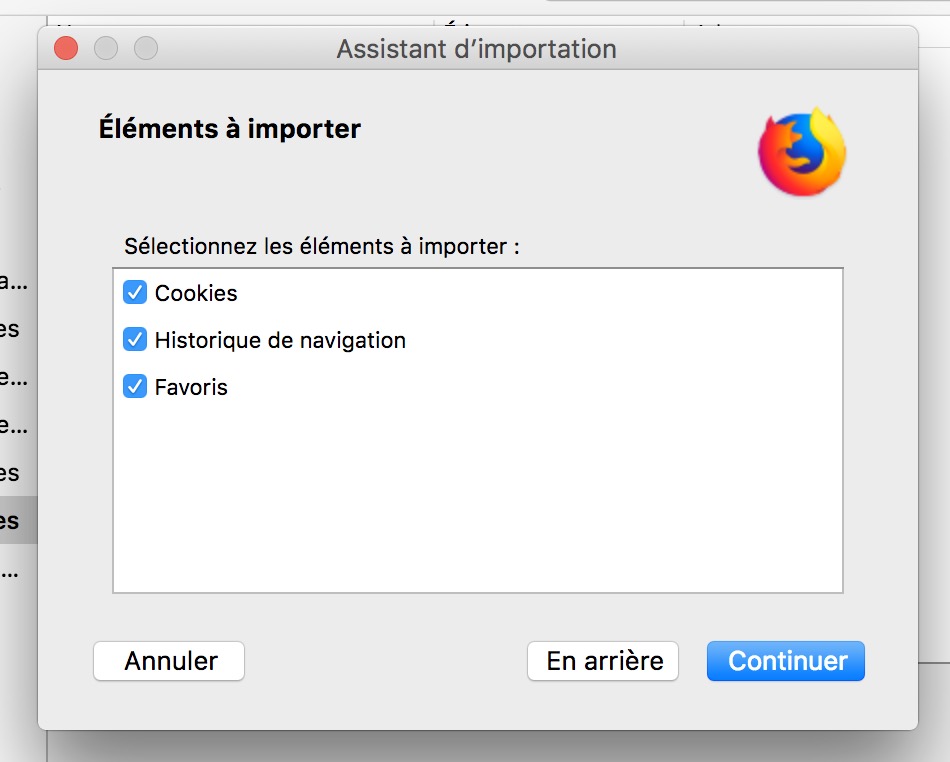
Task: Click the Assistant d'importation title bar text
Action: 476,49
